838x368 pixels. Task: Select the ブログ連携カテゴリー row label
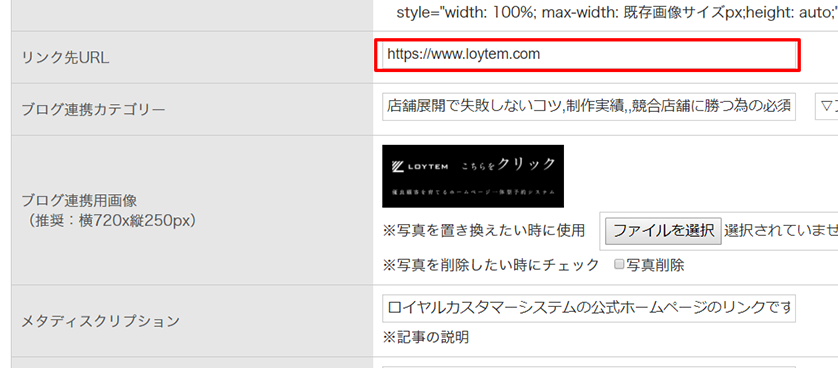click(94, 110)
